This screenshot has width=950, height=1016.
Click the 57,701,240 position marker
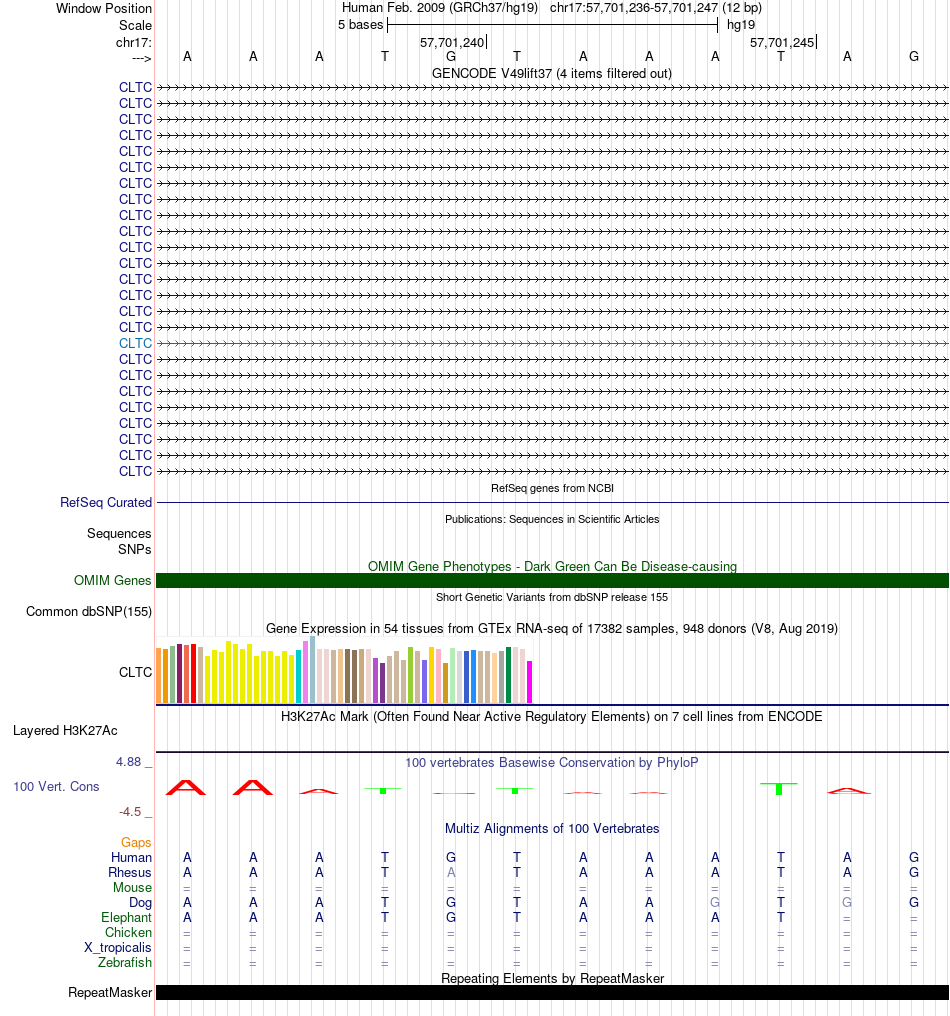click(x=452, y=43)
